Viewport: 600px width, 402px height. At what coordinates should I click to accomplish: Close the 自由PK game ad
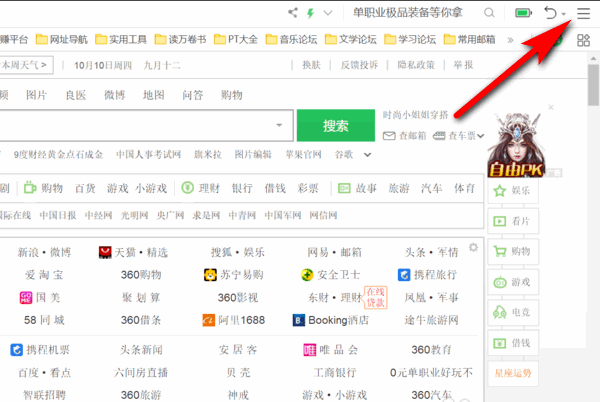tap(551, 107)
